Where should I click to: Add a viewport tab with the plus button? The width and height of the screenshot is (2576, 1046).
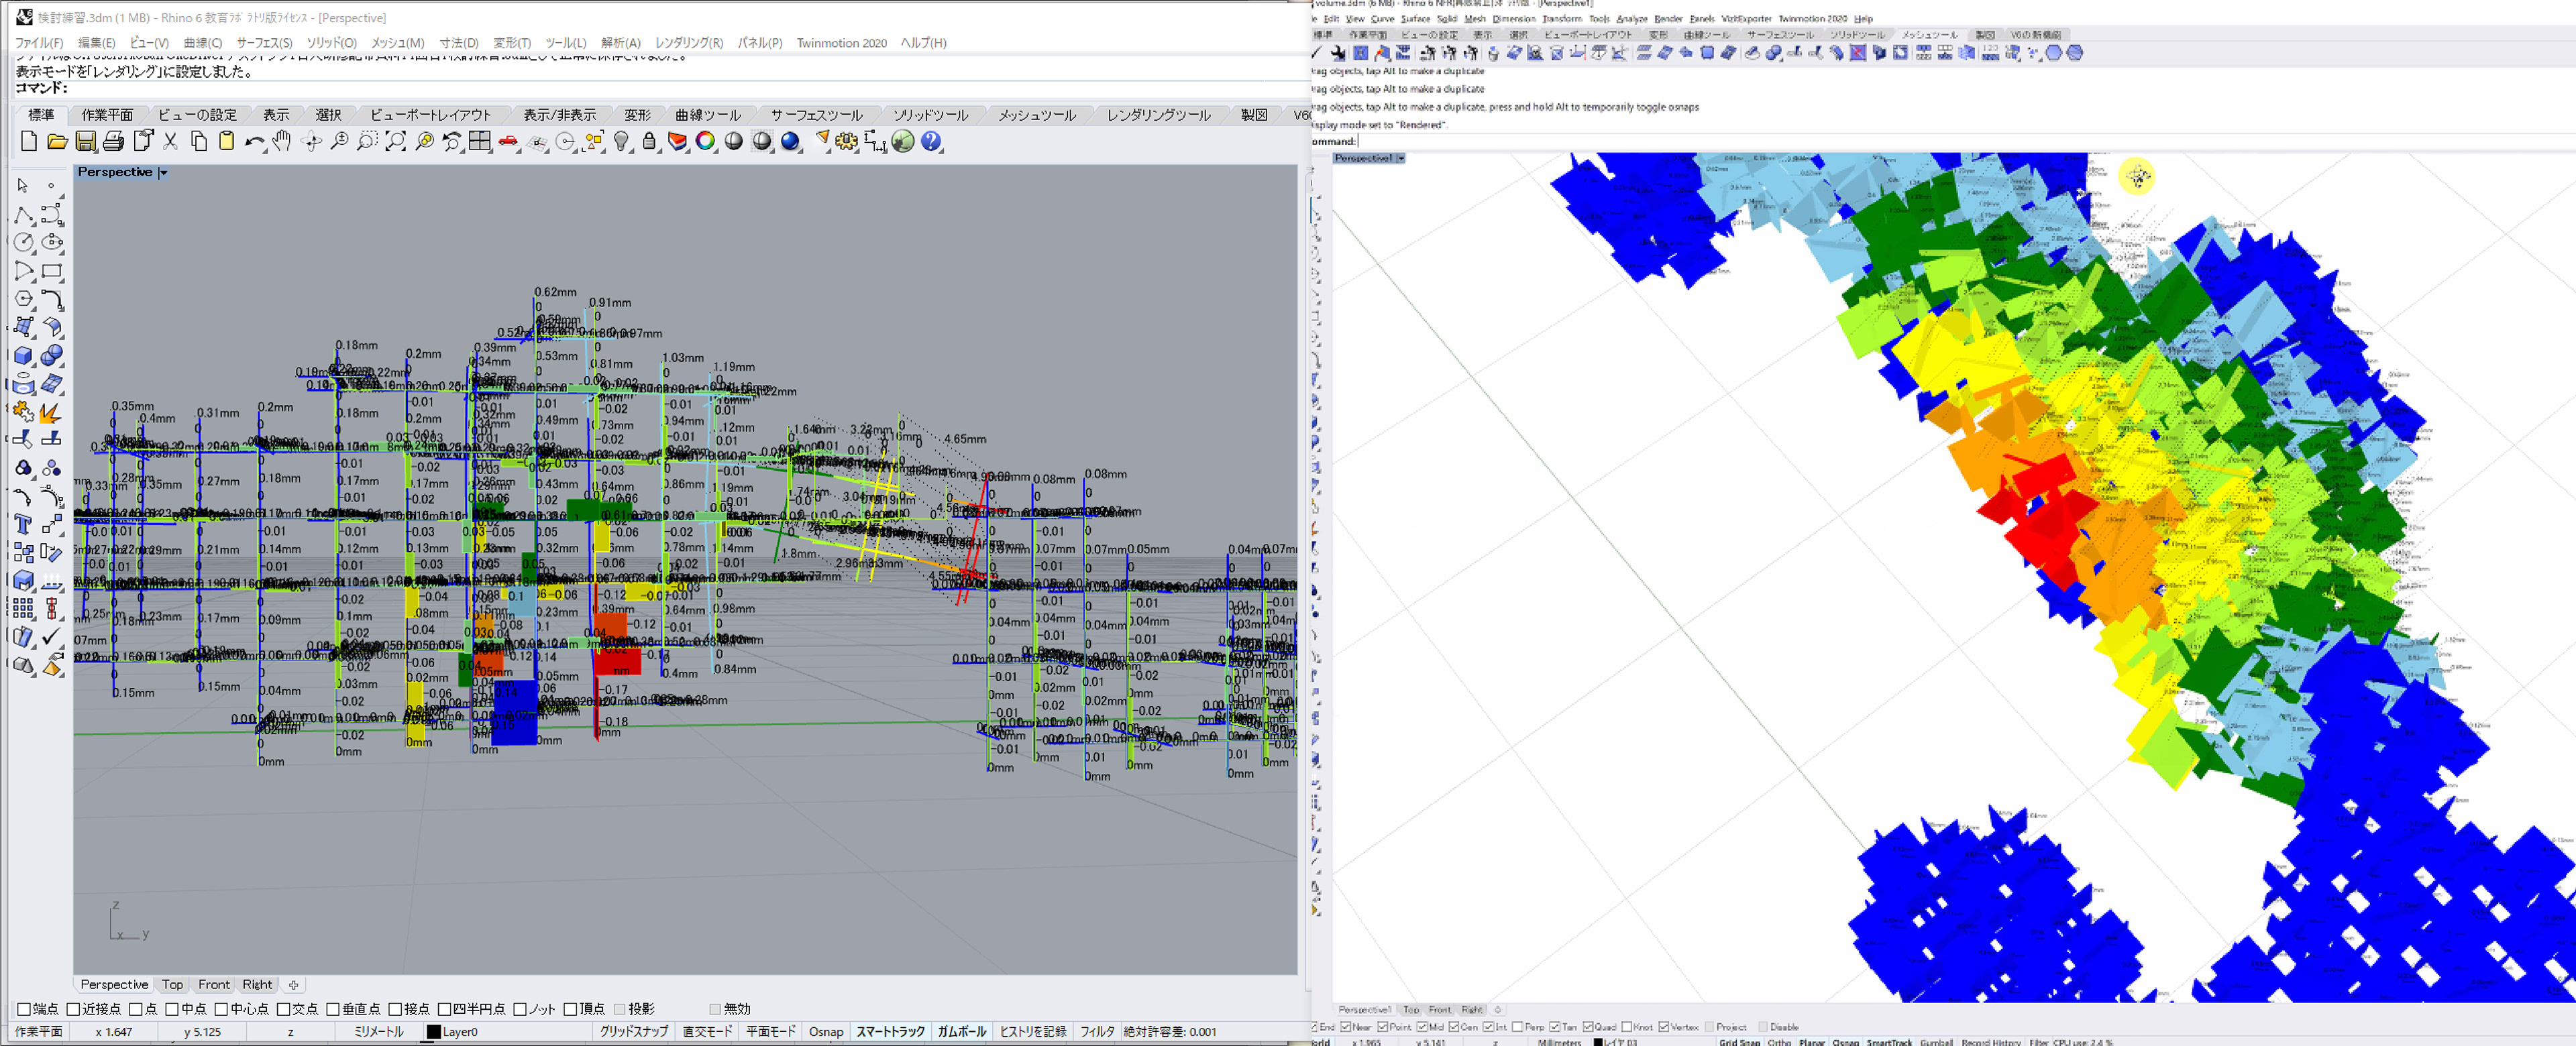(x=294, y=985)
